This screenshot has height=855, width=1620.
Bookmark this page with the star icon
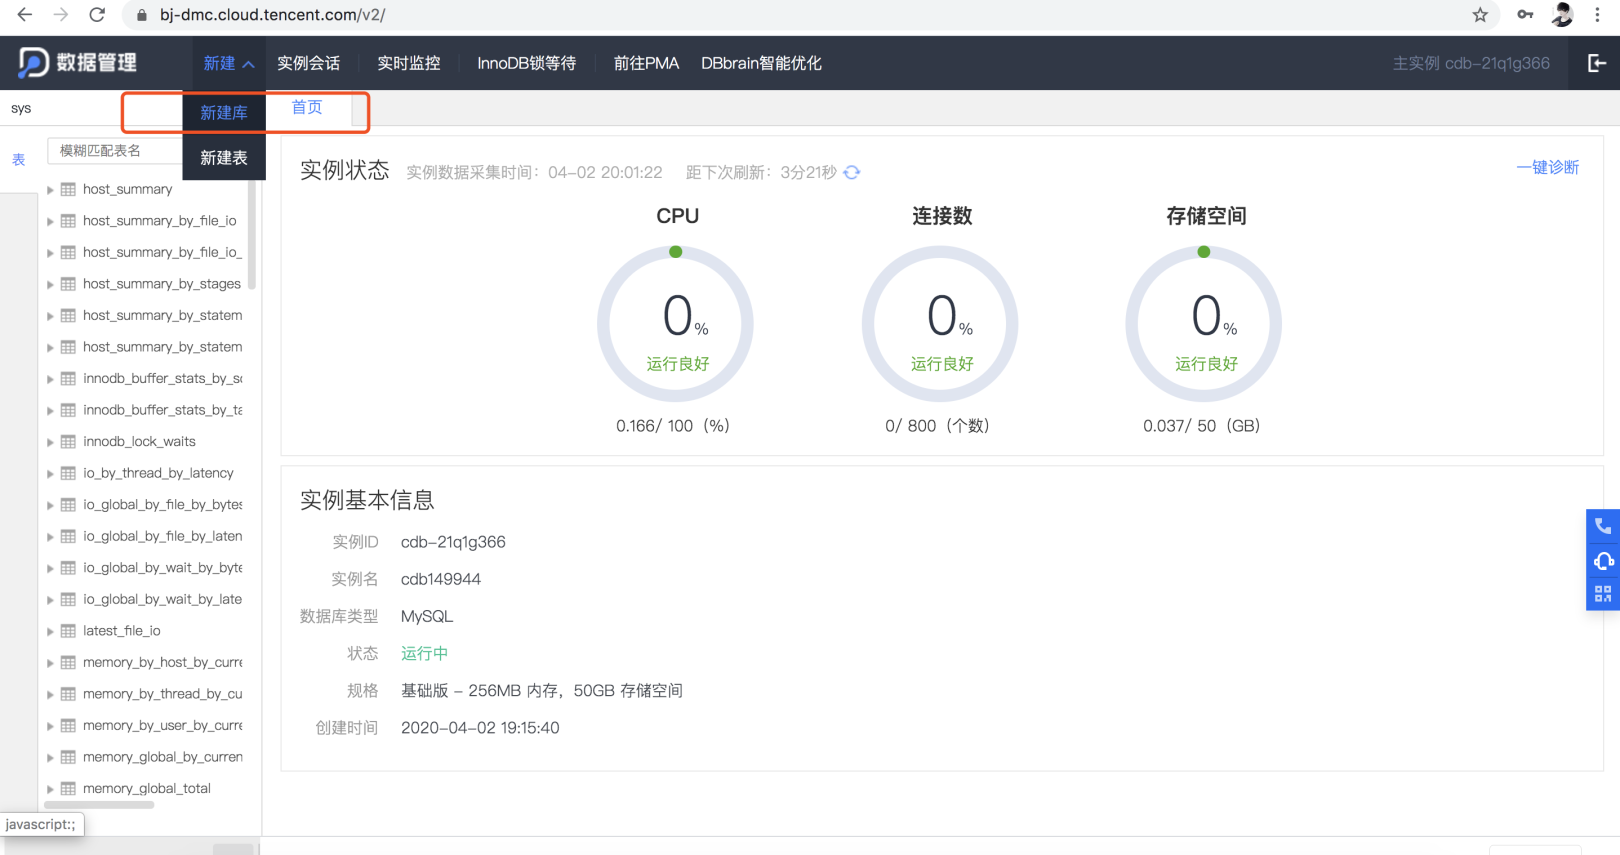tap(1480, 15)
